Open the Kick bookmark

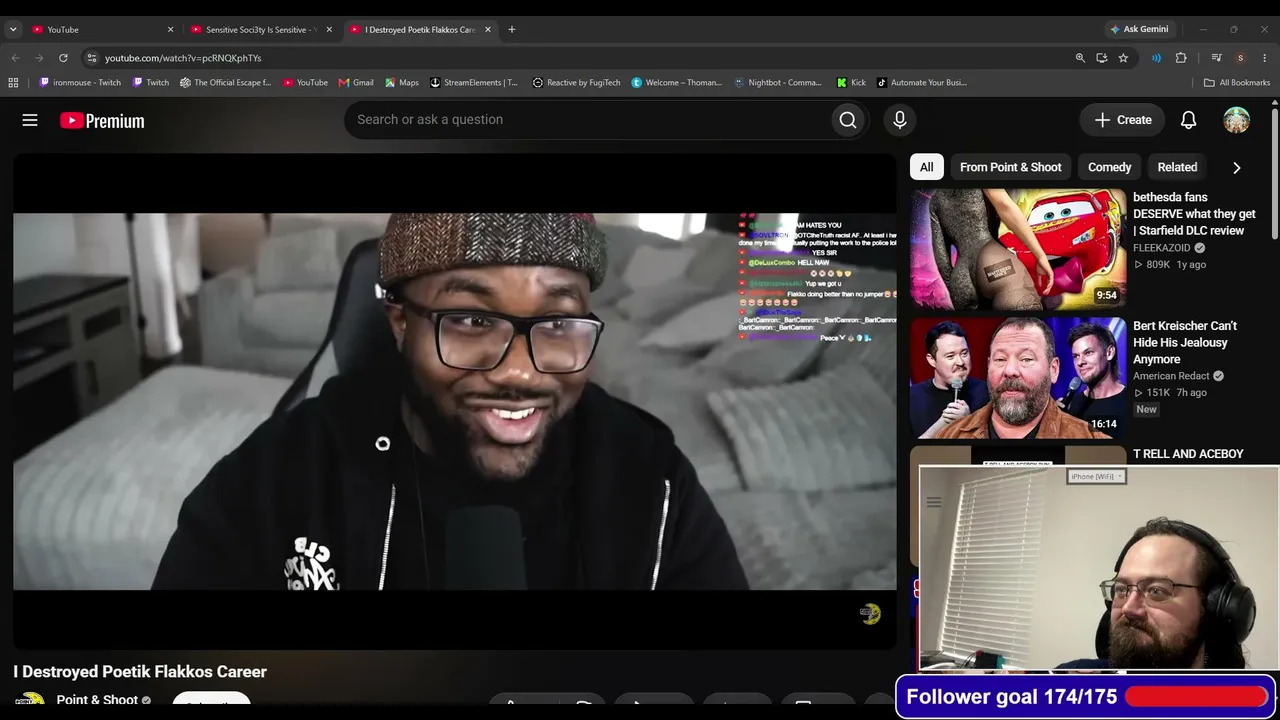coord(852,83)
